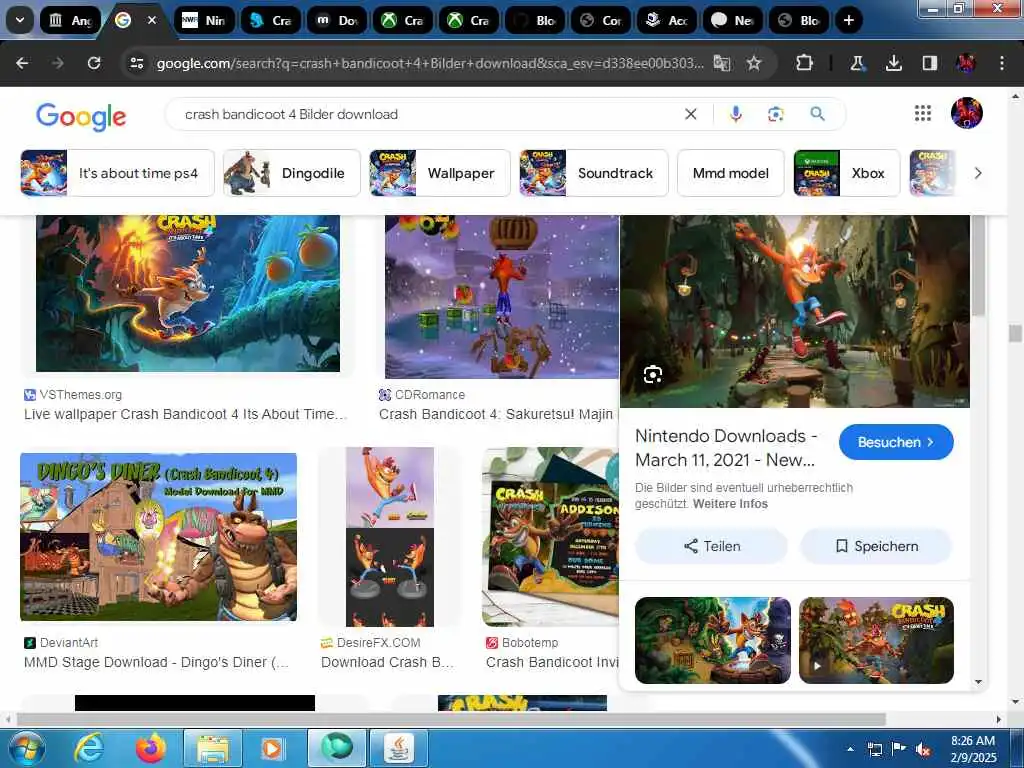Start voice search microphone
1024x768 pixels.
736,114
